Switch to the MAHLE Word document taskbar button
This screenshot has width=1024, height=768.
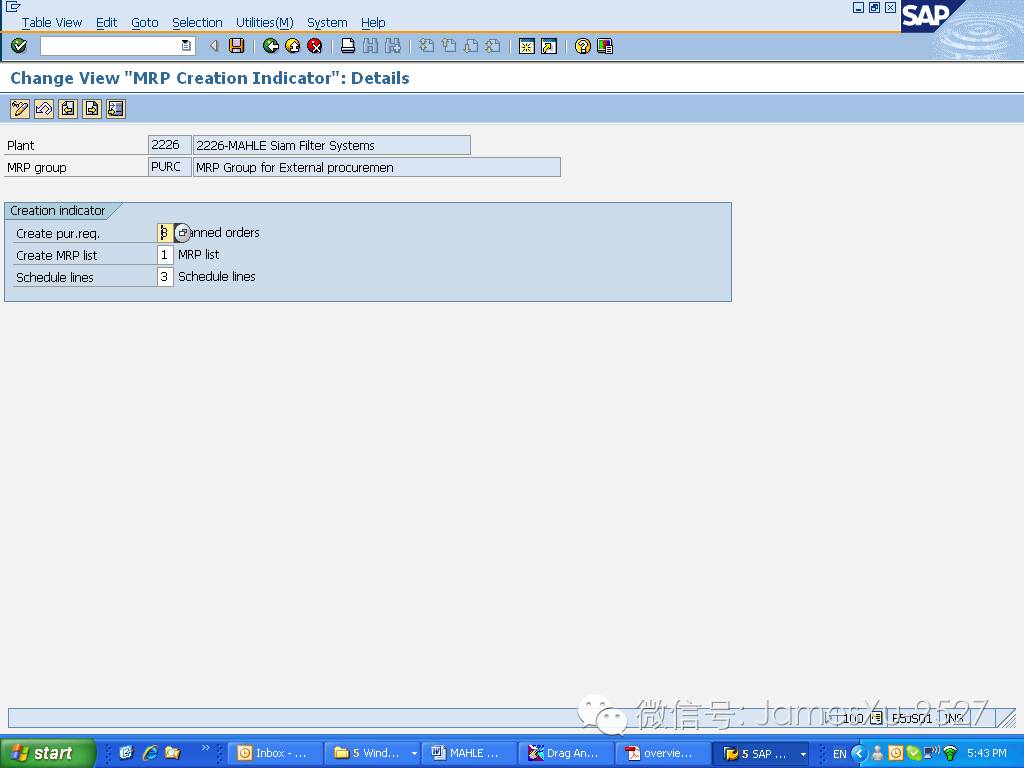click(x=470, y=754)
